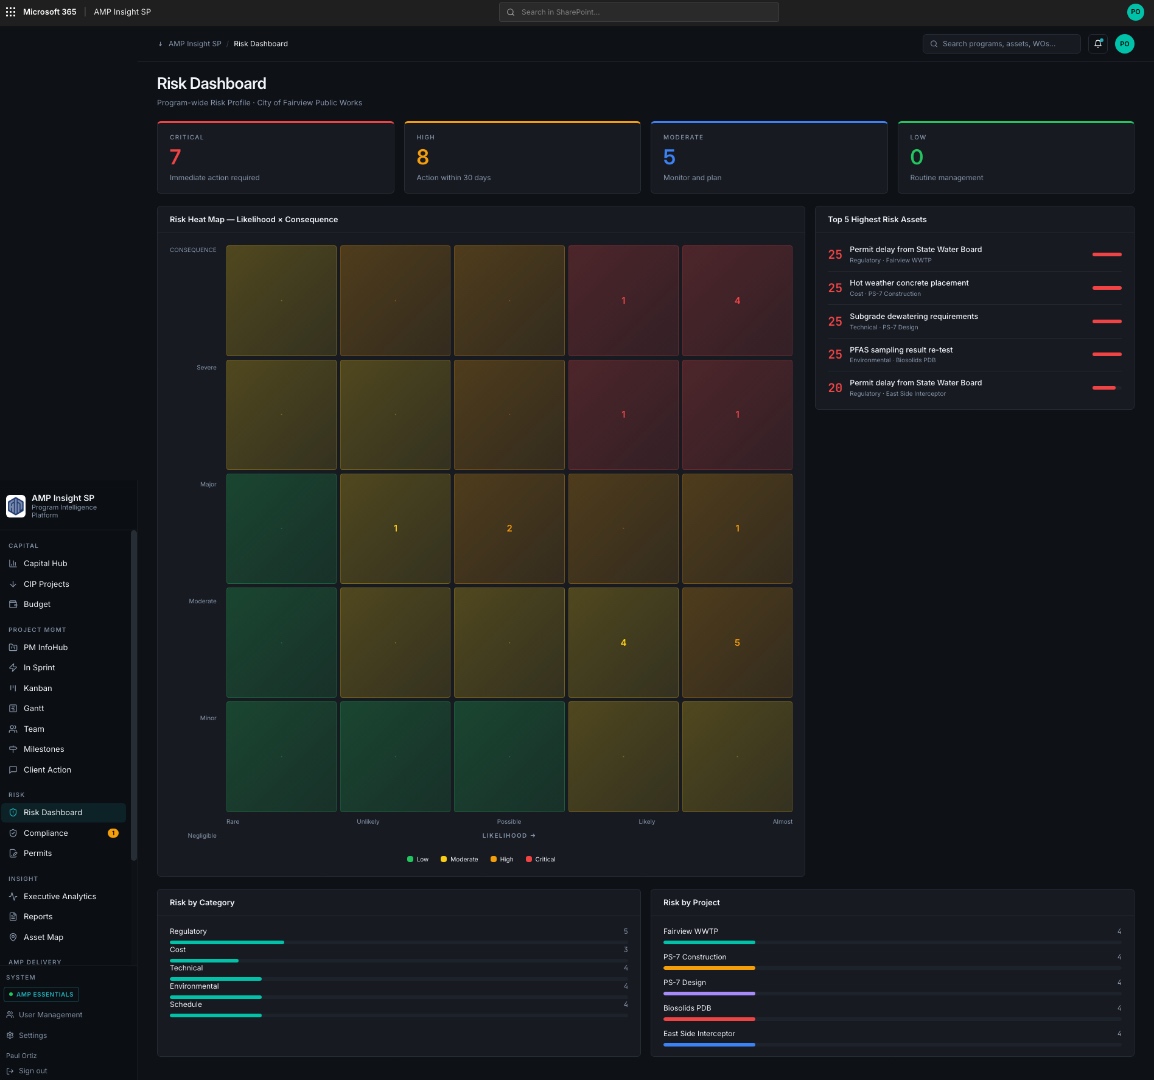Click 'East Side Interceptor' project row

(x=892, y=1037)
